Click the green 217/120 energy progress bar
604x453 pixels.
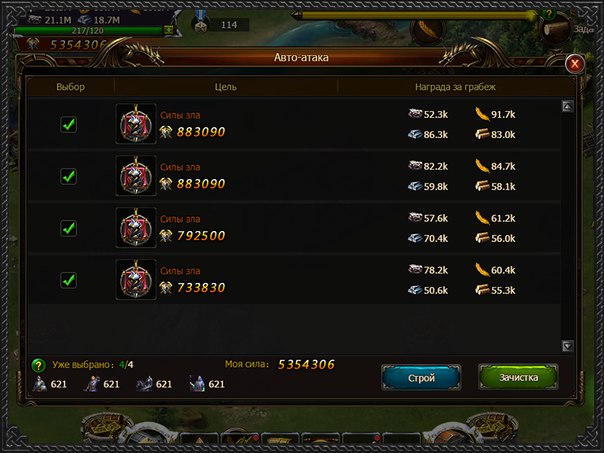(x=88, y=30)
